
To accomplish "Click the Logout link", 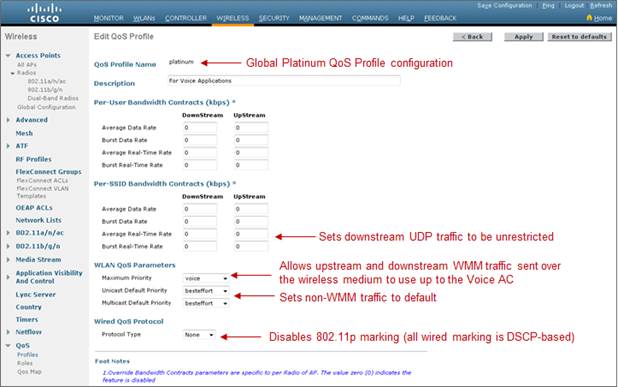I will tap(574, 6).
